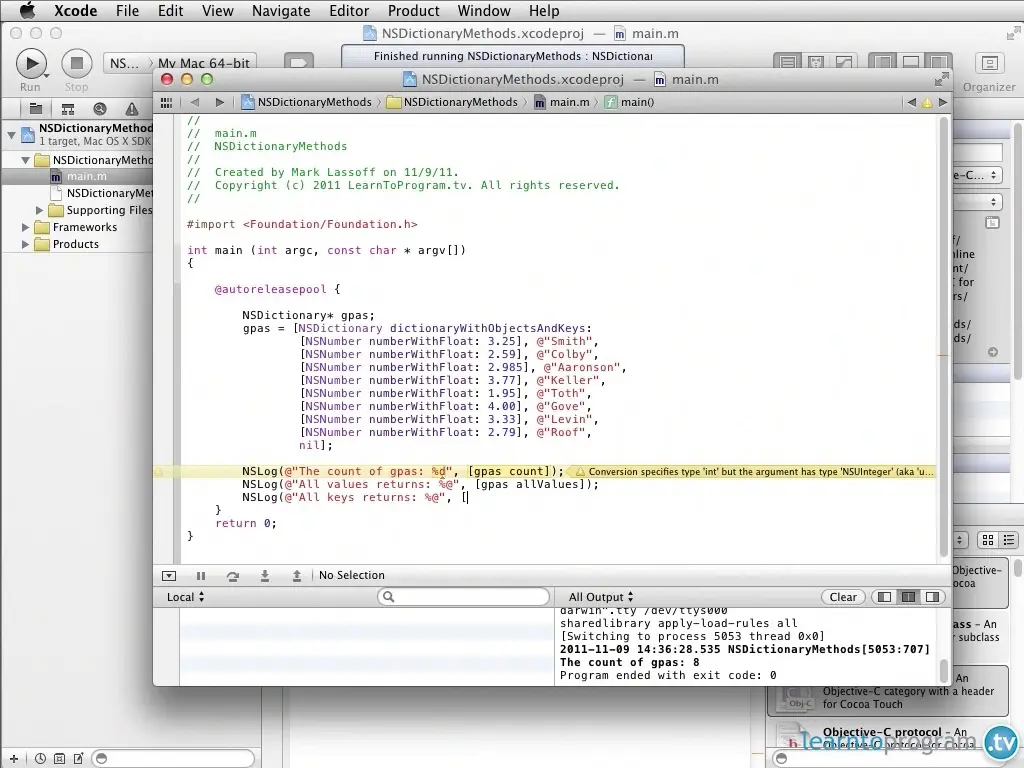Click the Run button to build and run
The width and height of the screenshot is (1024, 768).
coord(30,64)
